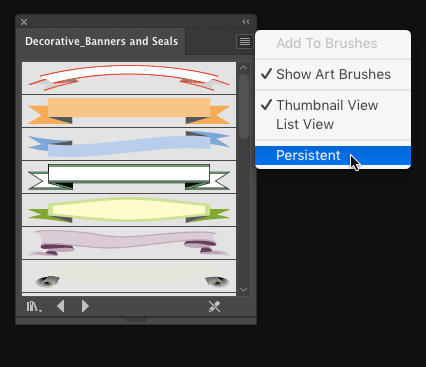Open the Brush Libraries menu icon
Screen dimensions: 426x367
(x=34, y=306)
